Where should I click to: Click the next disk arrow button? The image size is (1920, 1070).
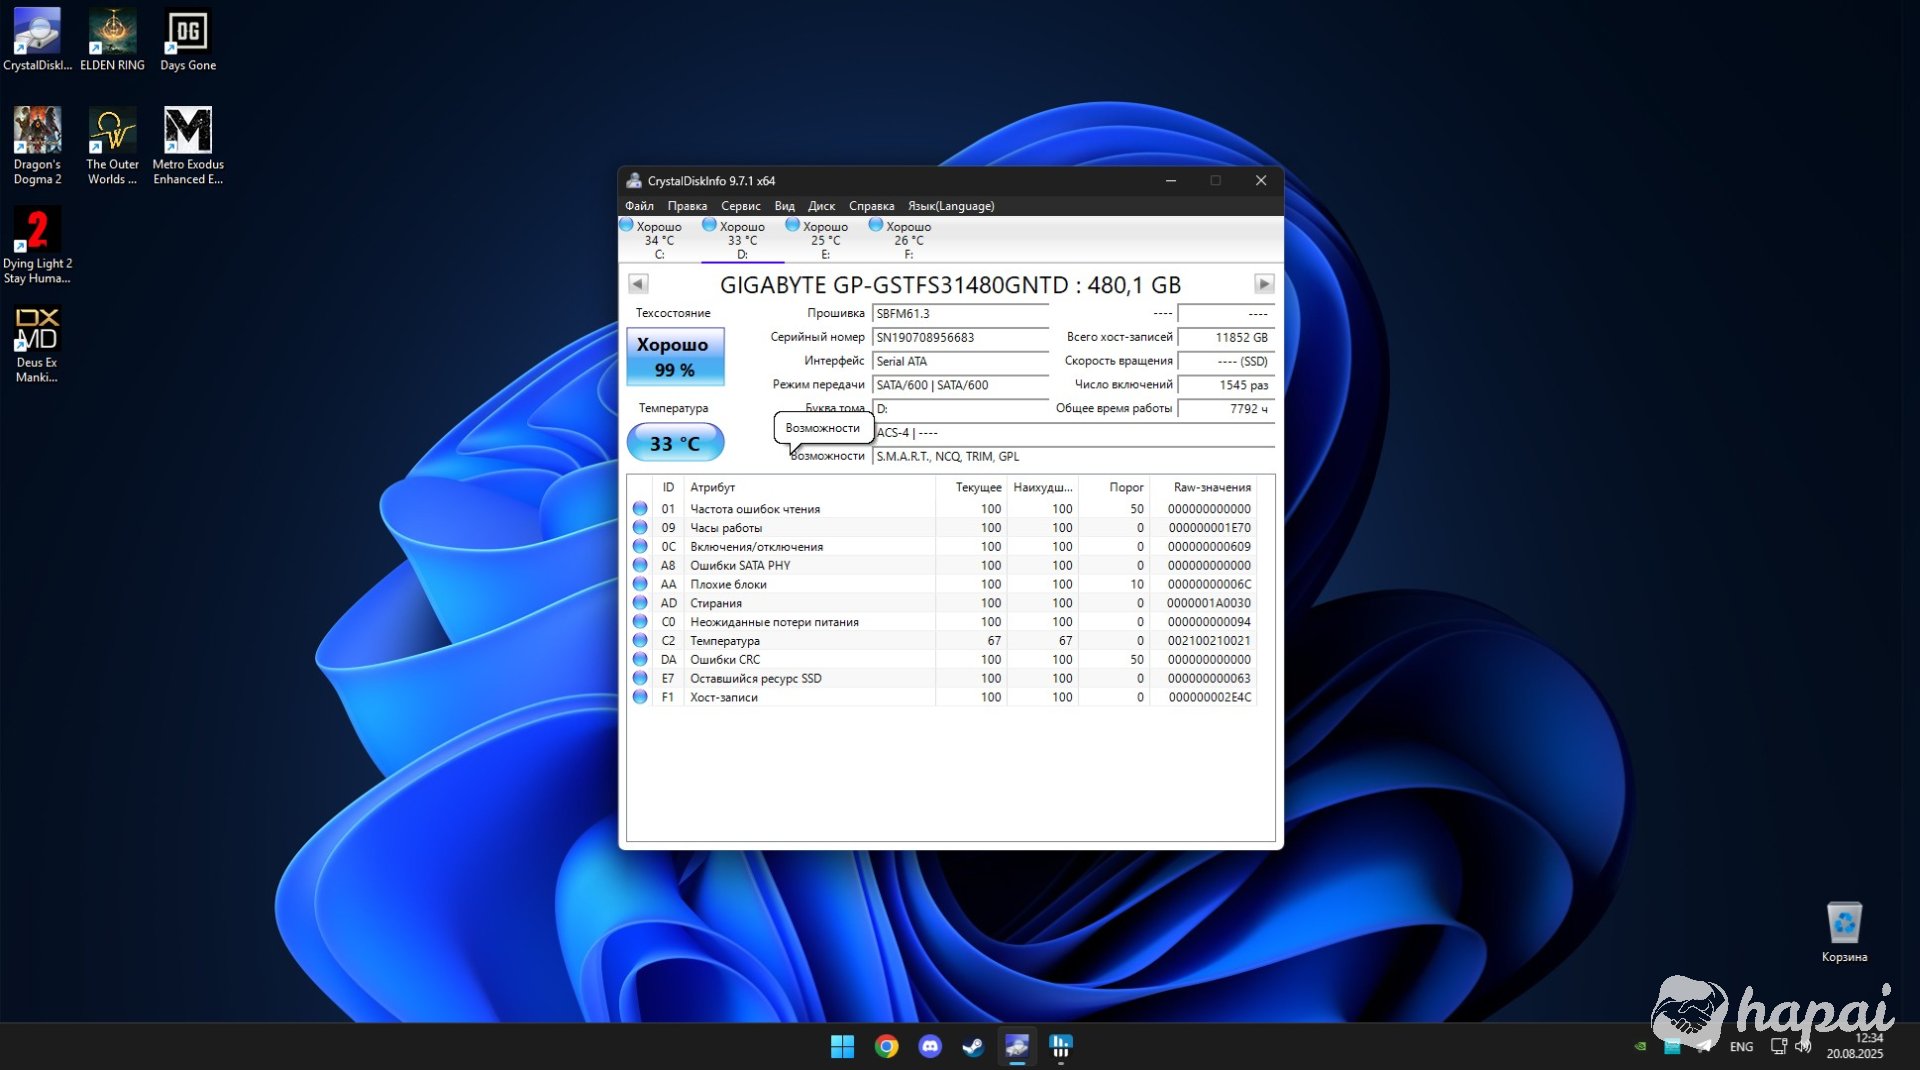click(x=1263, y=284)
